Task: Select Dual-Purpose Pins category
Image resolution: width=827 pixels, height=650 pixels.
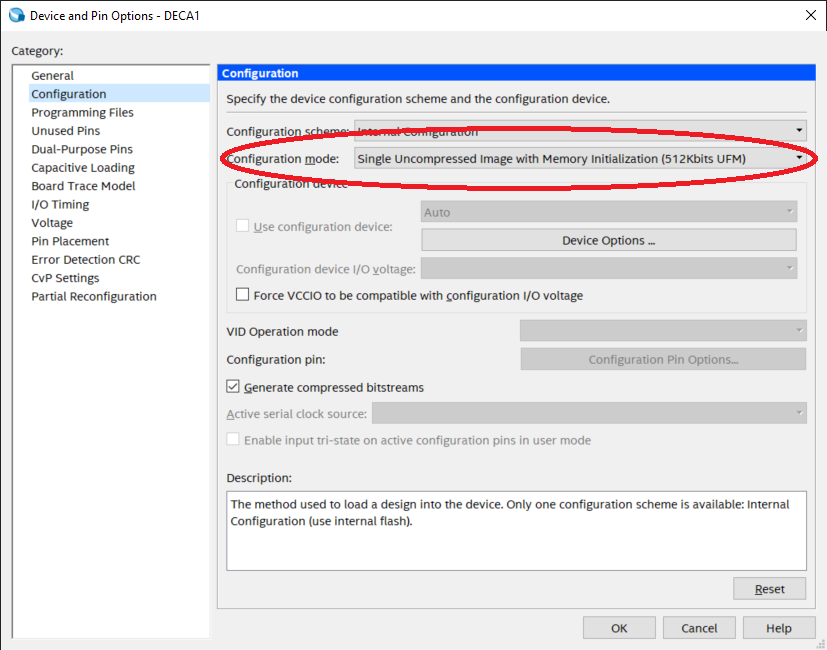Action: [81, 149]
